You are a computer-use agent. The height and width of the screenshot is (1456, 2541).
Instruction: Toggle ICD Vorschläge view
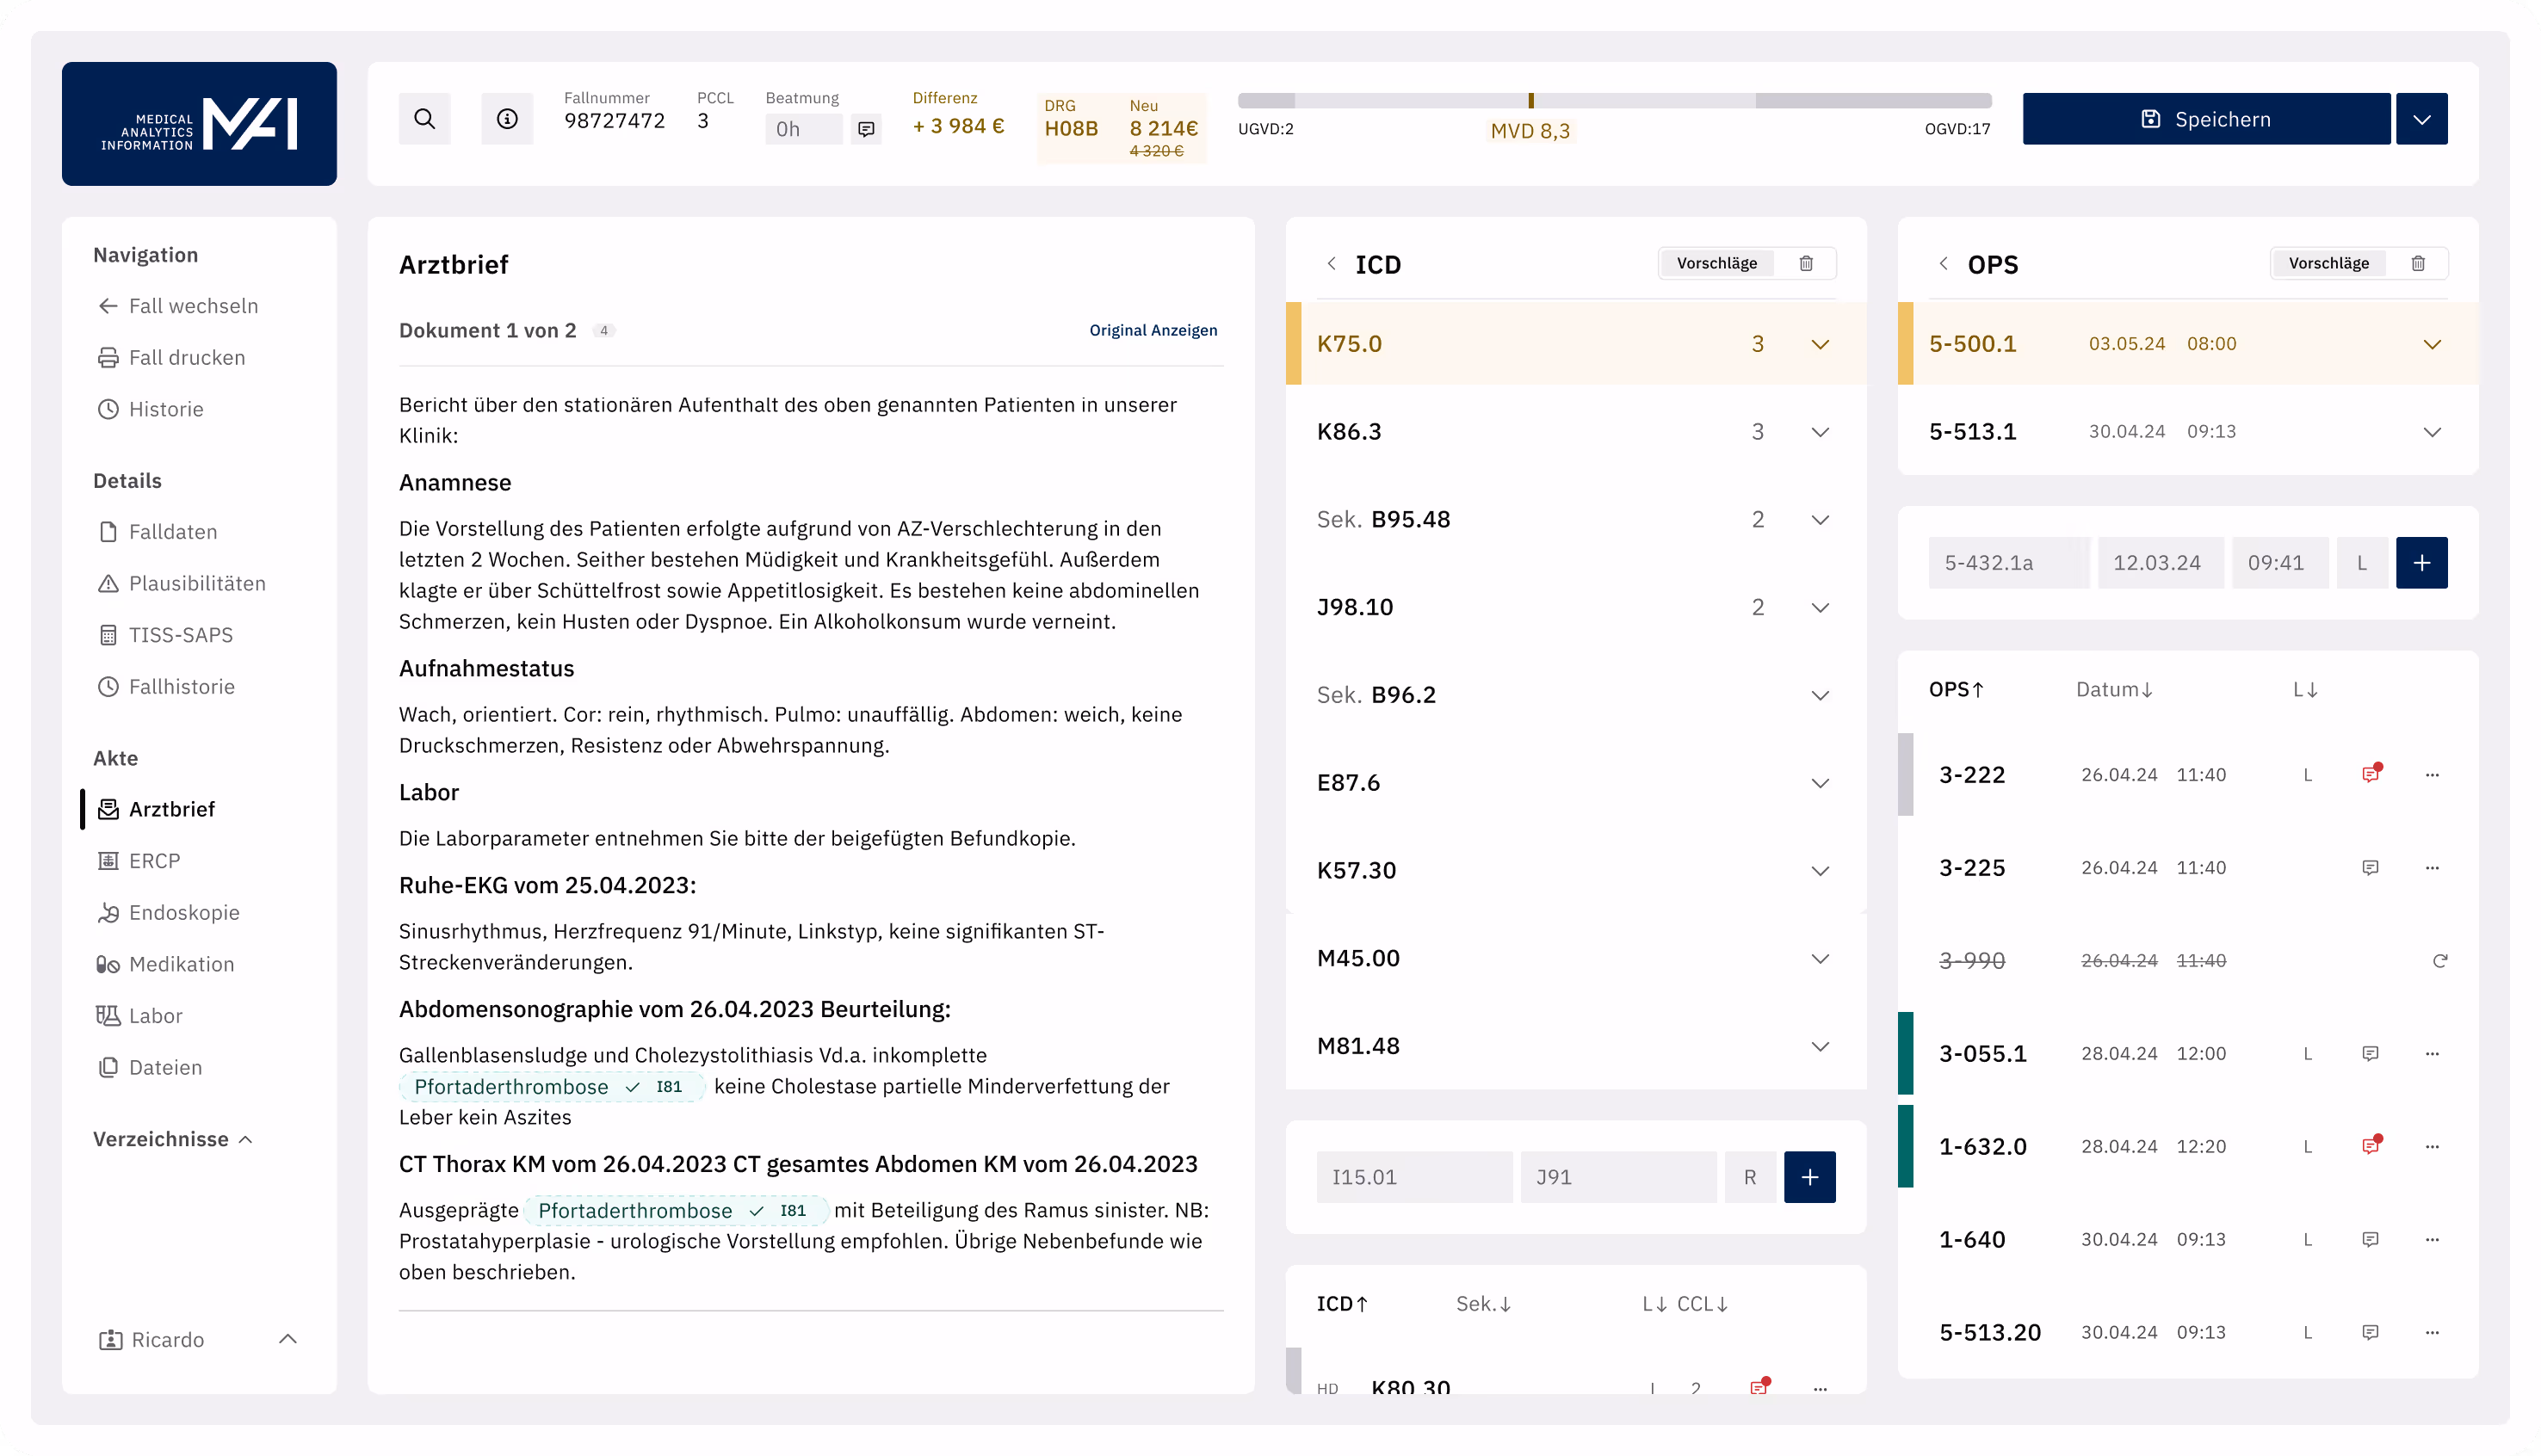click(1716, 263)
